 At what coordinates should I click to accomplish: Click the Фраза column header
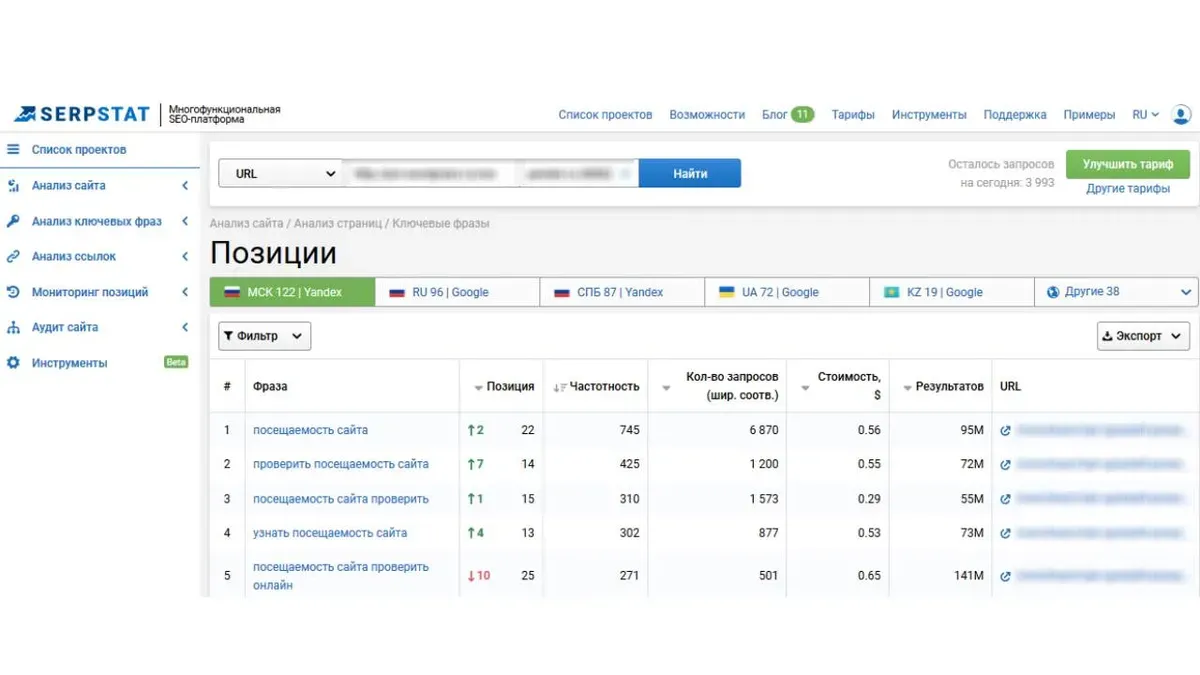(x=270, y=387)
